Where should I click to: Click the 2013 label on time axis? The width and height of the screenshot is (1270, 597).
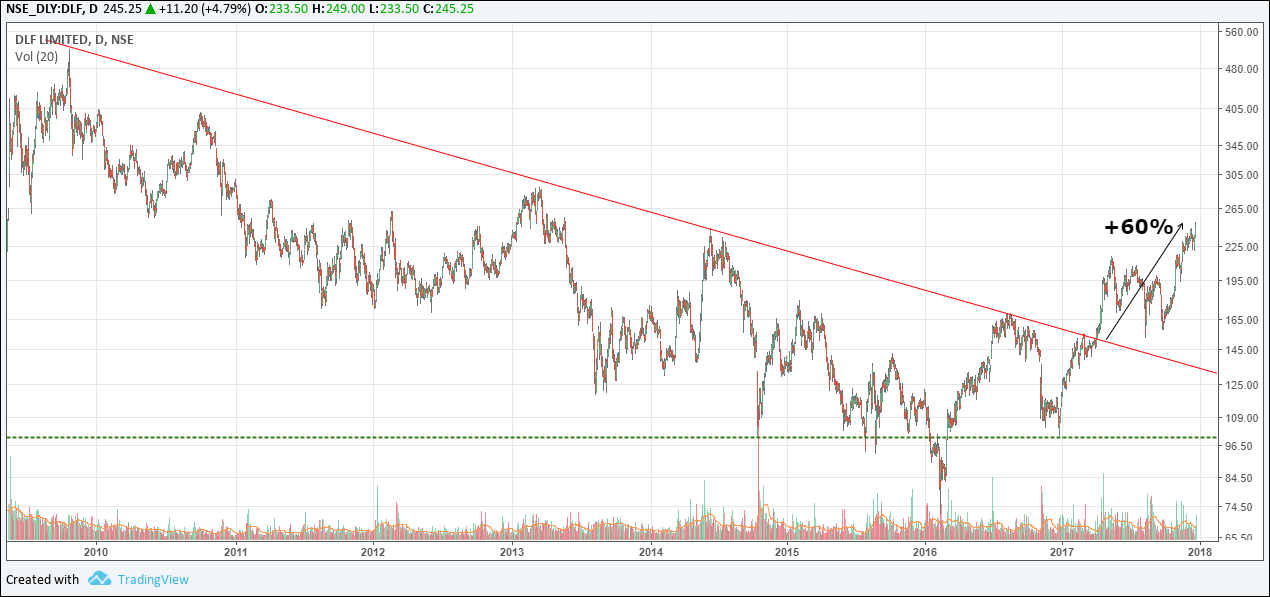pyautogui.click(x=511, y=551)
